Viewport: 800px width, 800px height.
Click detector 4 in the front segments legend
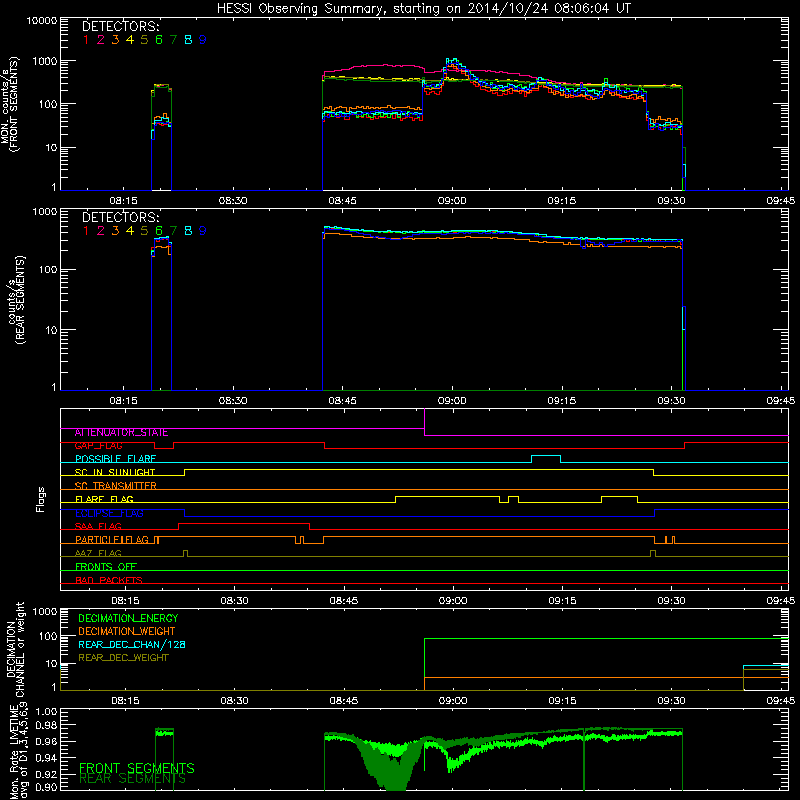pyautogui.click(x=130, y=39)
